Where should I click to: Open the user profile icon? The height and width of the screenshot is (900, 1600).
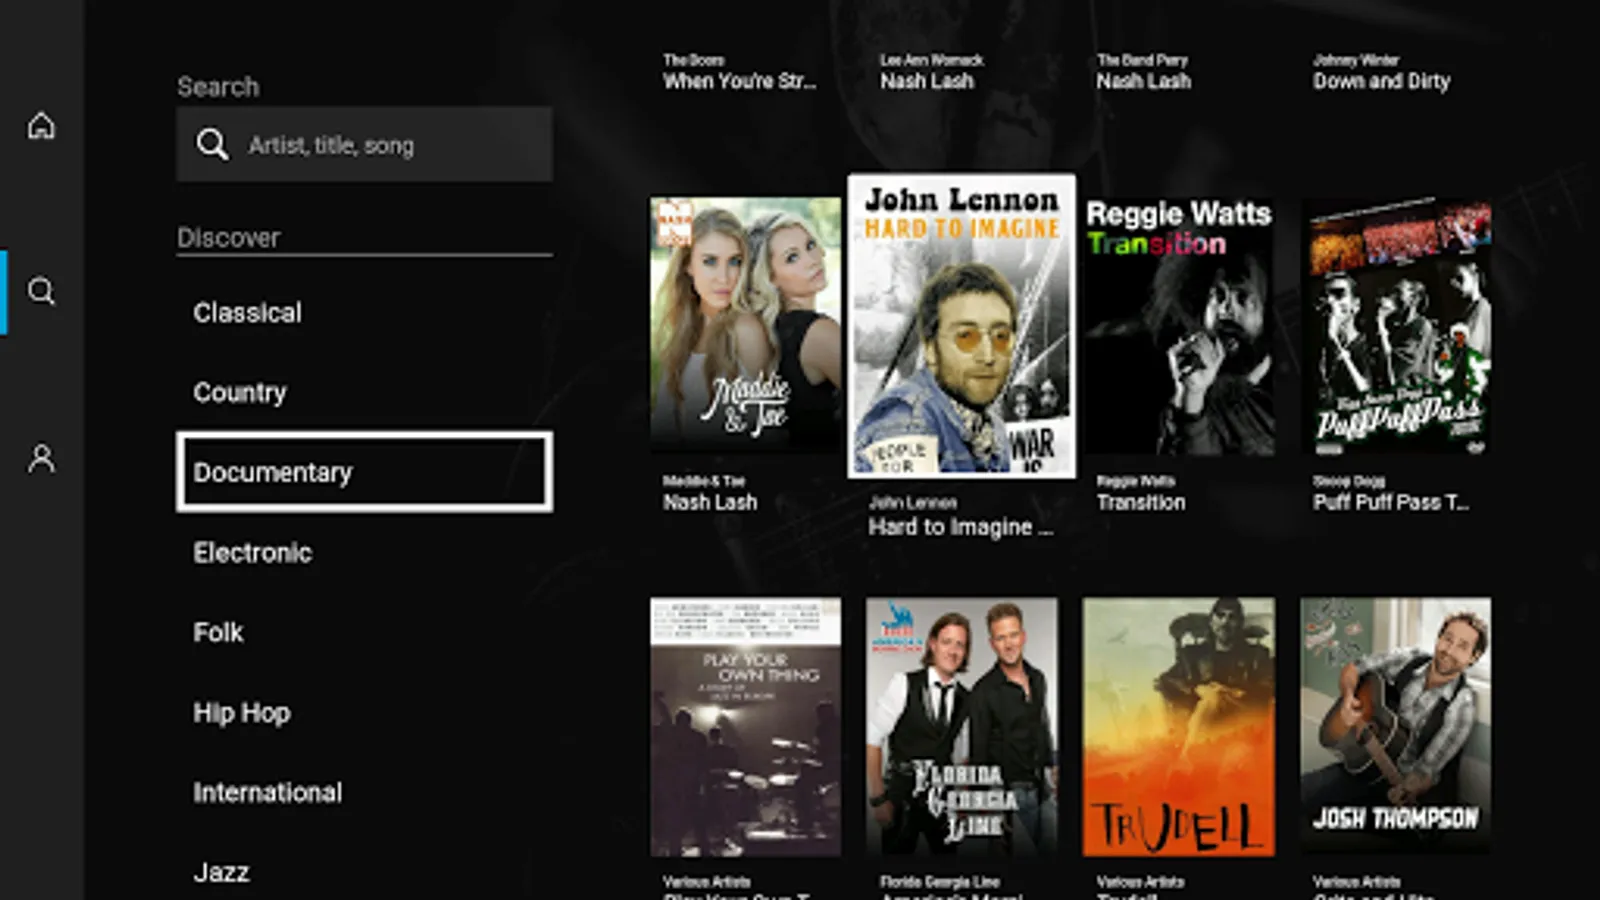click(x=41, y=459)
